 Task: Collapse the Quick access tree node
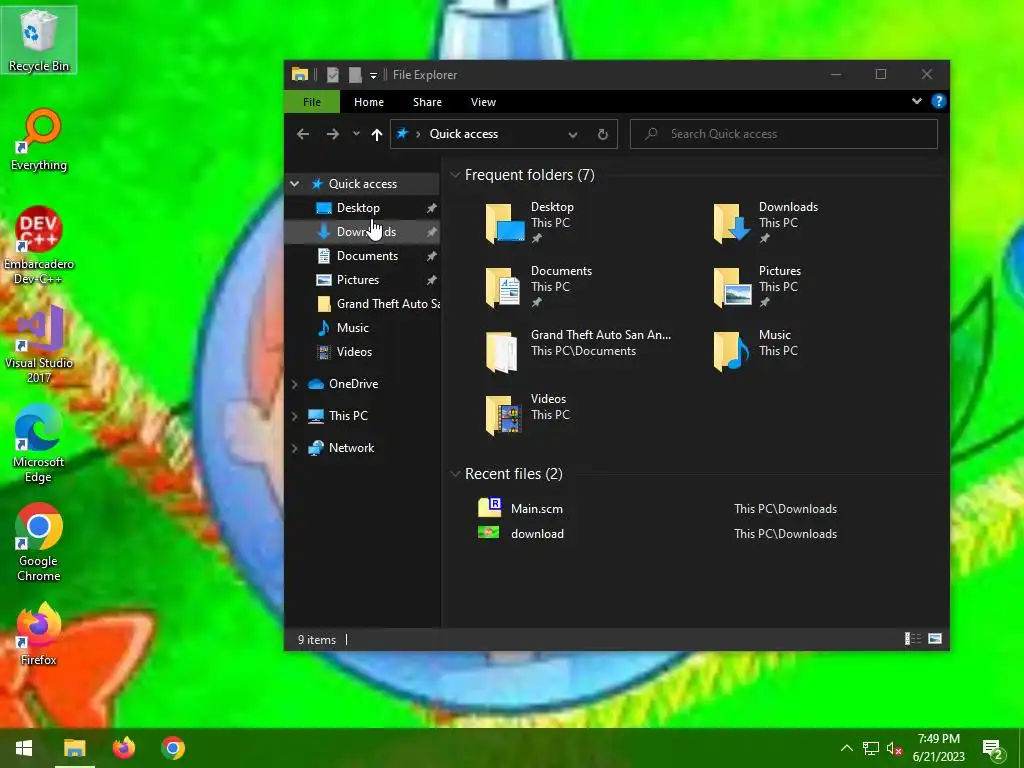(295, 184)
